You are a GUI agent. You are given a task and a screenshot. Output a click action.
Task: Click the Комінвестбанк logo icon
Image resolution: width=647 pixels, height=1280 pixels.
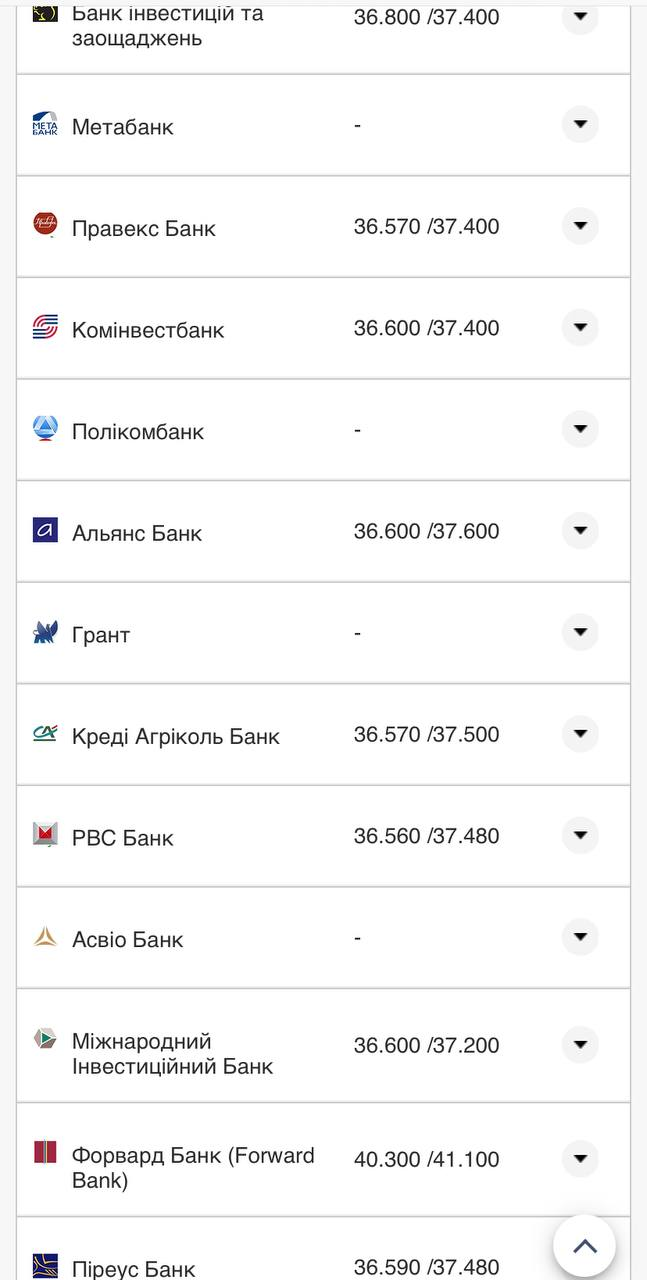[45, 327]
